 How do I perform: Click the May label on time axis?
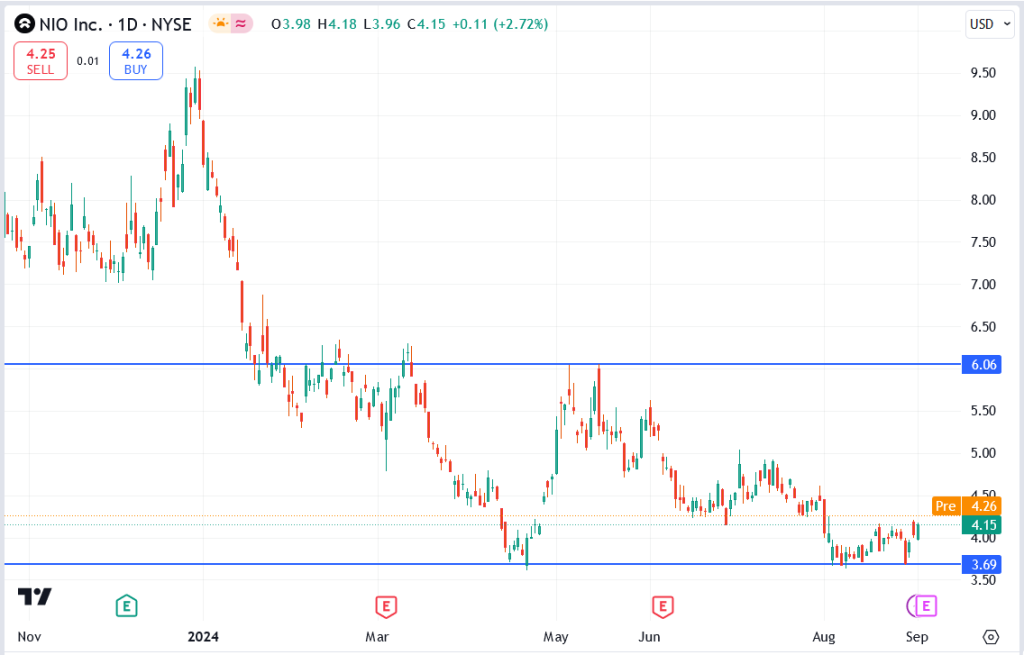click(x=556, y=637)
